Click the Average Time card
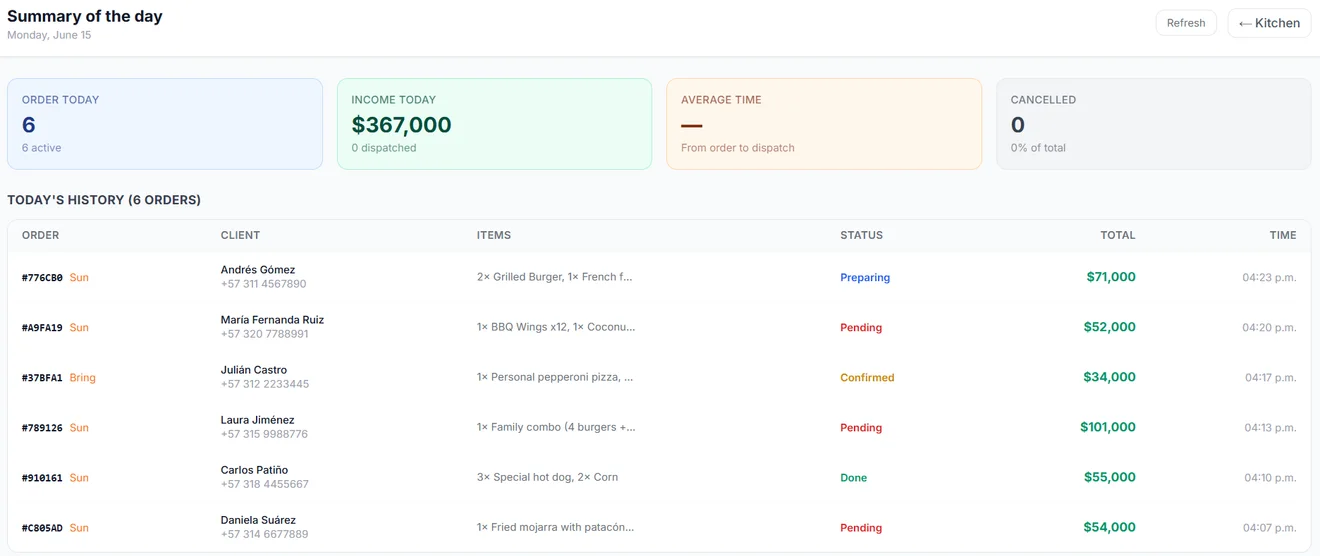 coord(824,124)
